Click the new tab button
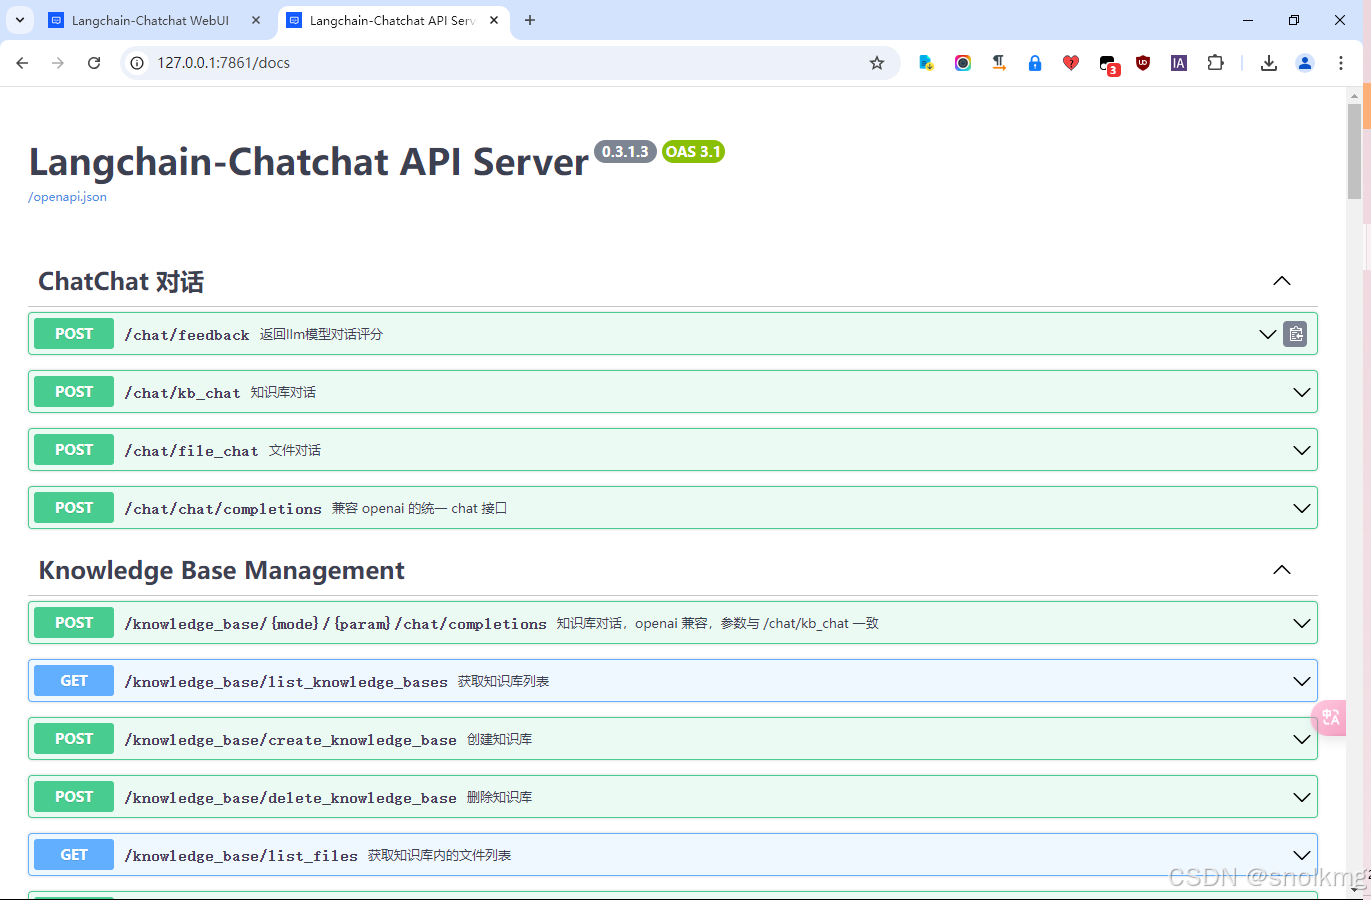 click(529, 20)
